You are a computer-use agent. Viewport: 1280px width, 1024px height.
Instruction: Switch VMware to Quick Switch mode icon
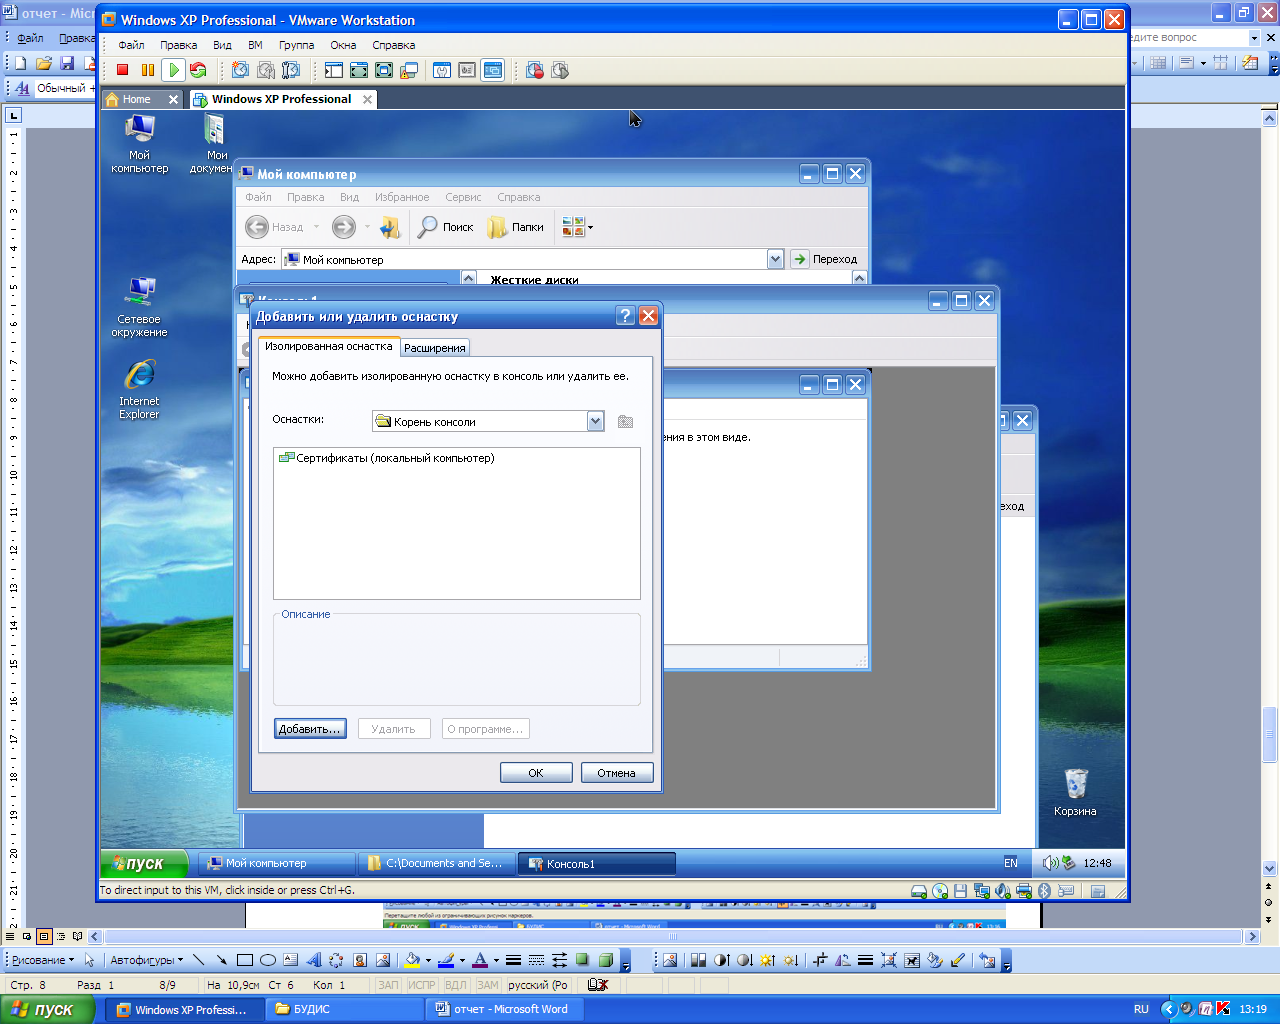pos(359,70)
